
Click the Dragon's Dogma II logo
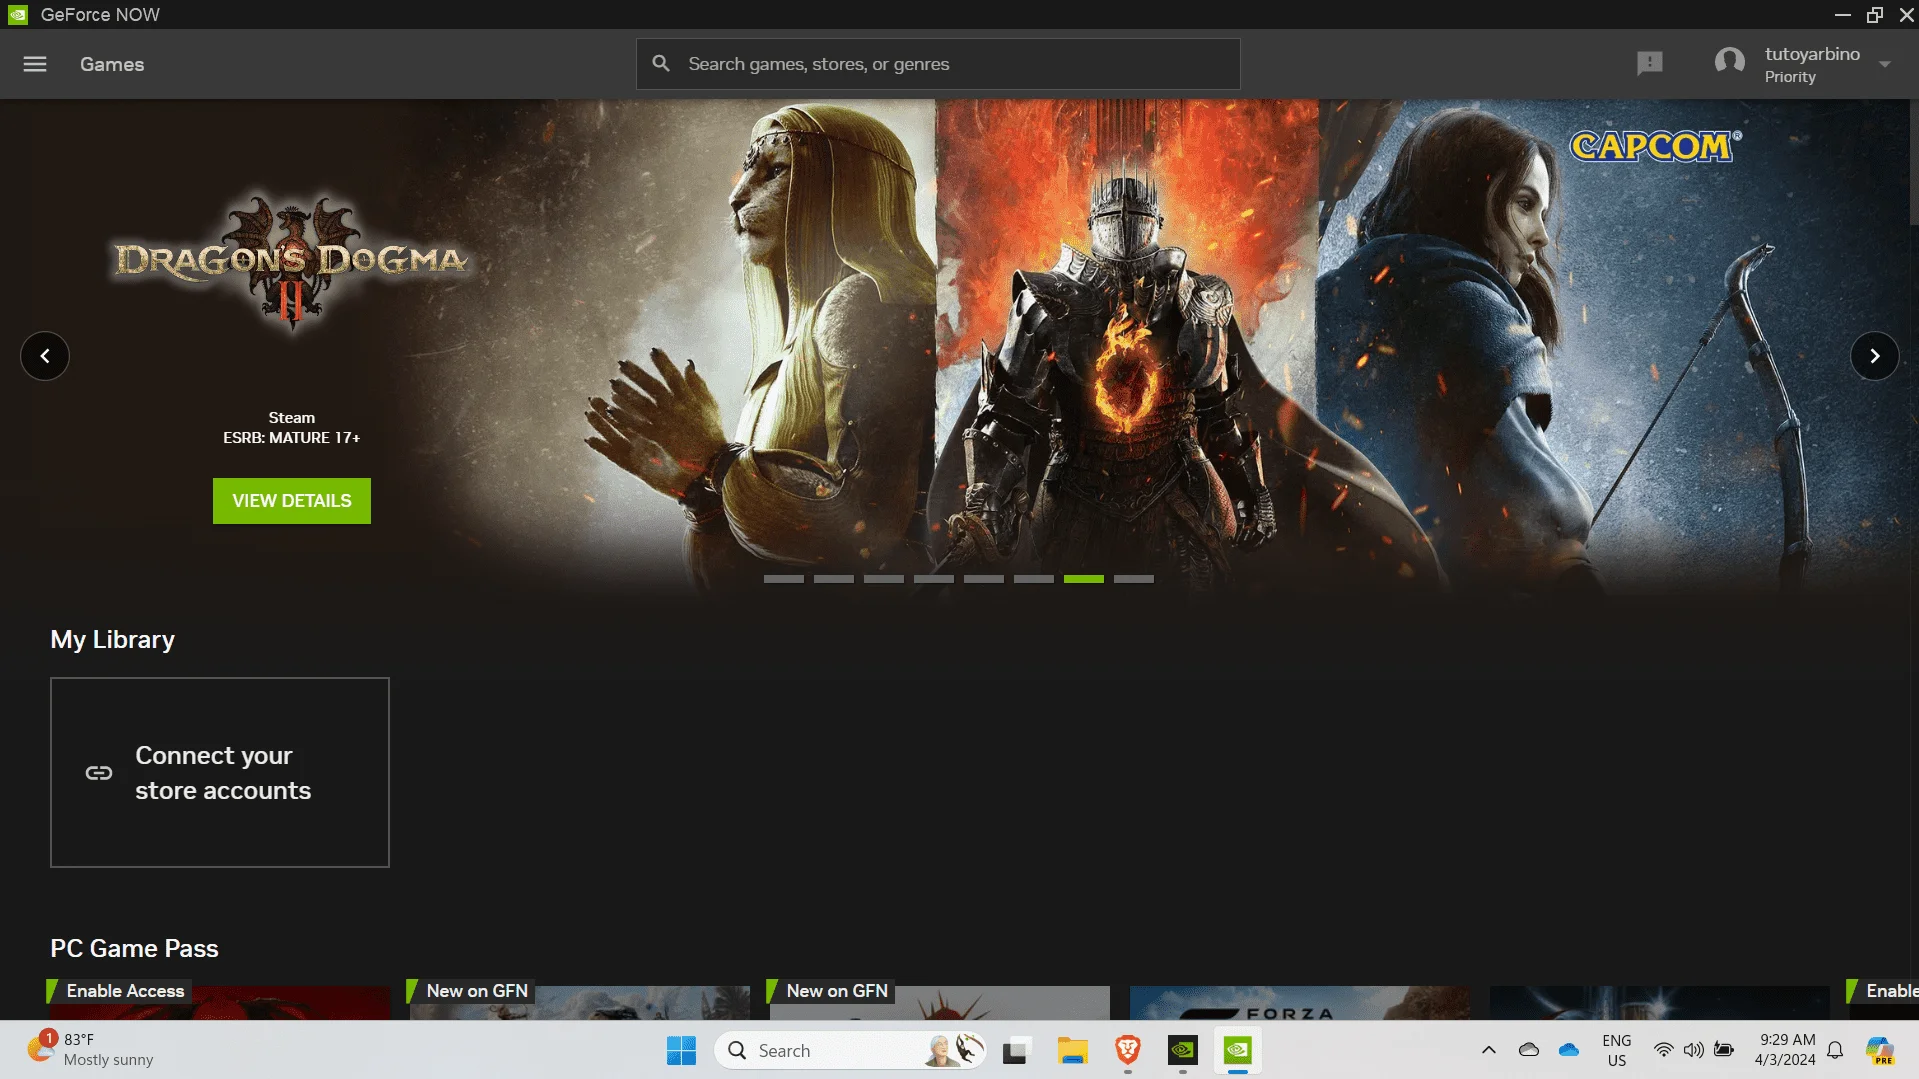pos(291,262)
